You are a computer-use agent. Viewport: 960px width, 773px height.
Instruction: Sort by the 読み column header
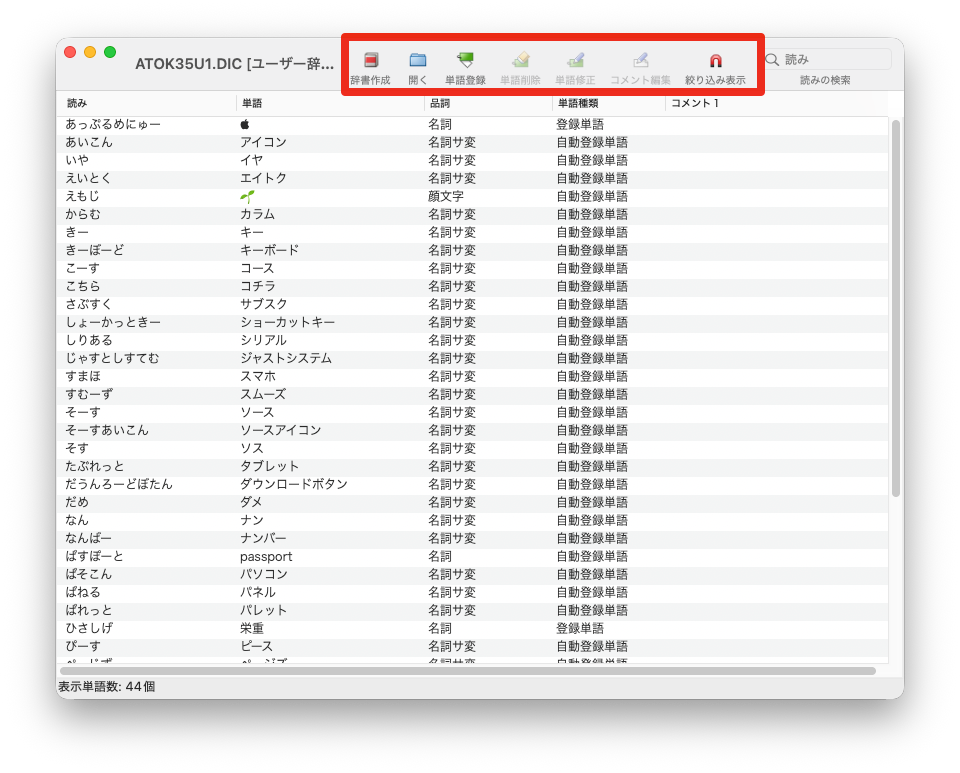pos(146,104)
